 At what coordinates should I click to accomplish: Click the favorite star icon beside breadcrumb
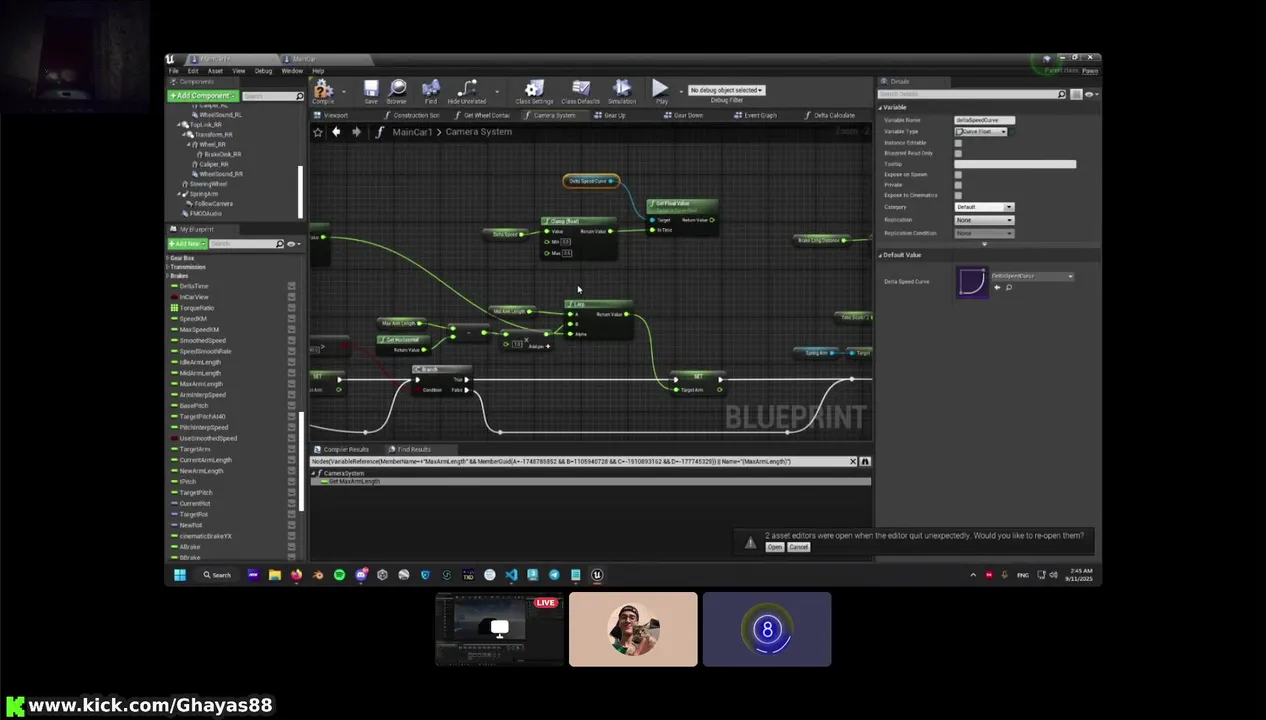click(x=318, y=132)
